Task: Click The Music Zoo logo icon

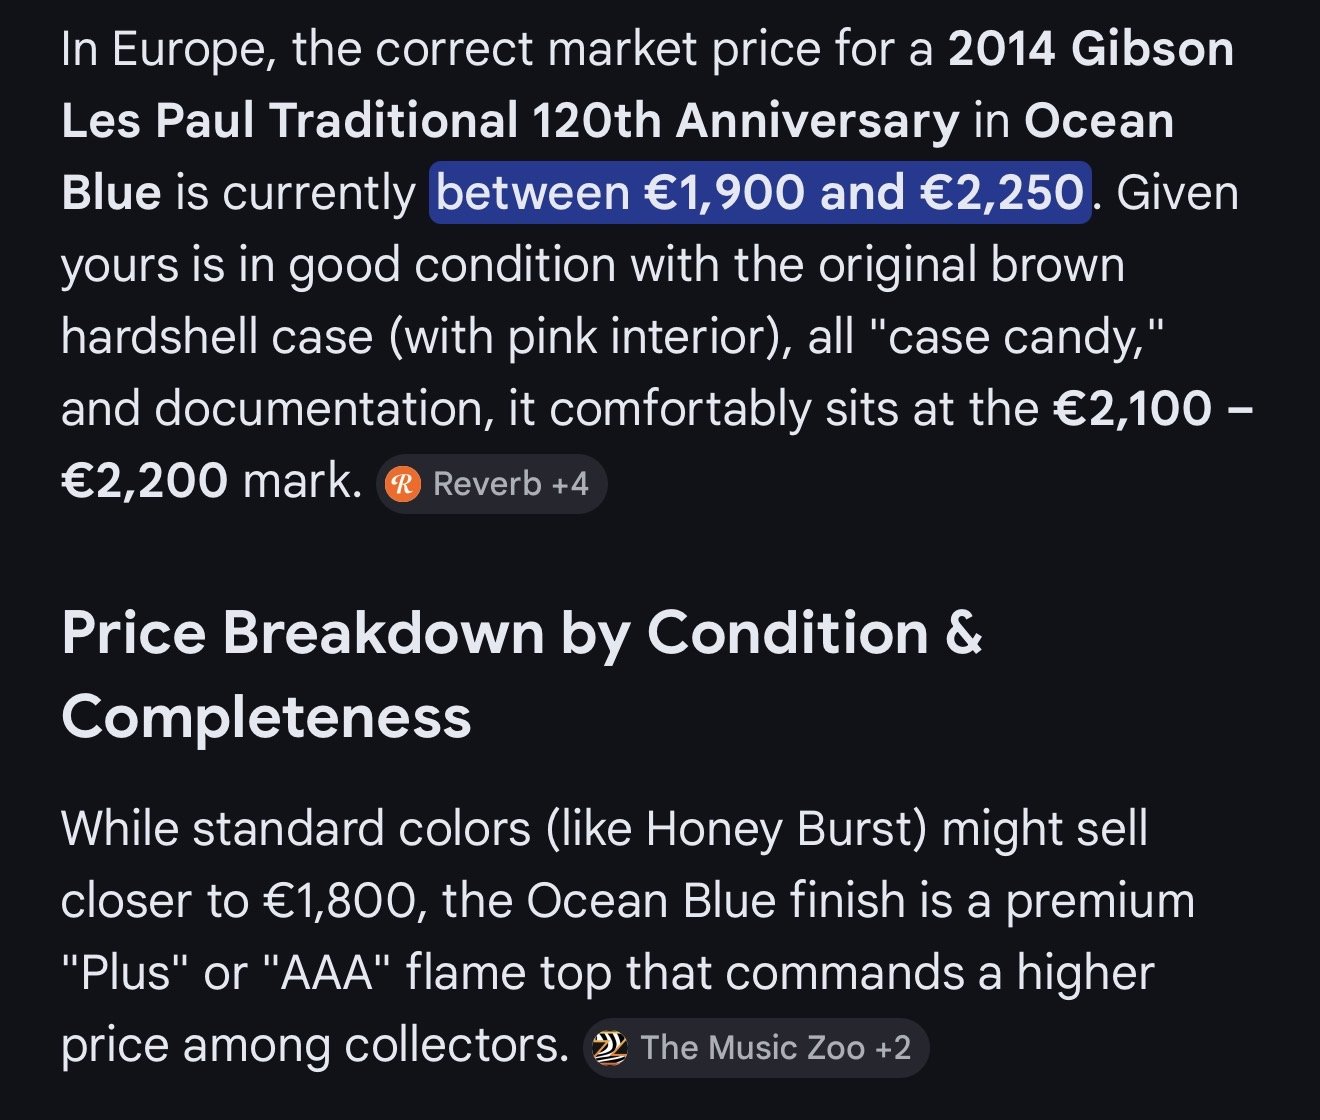Action: coord(610,1048)
